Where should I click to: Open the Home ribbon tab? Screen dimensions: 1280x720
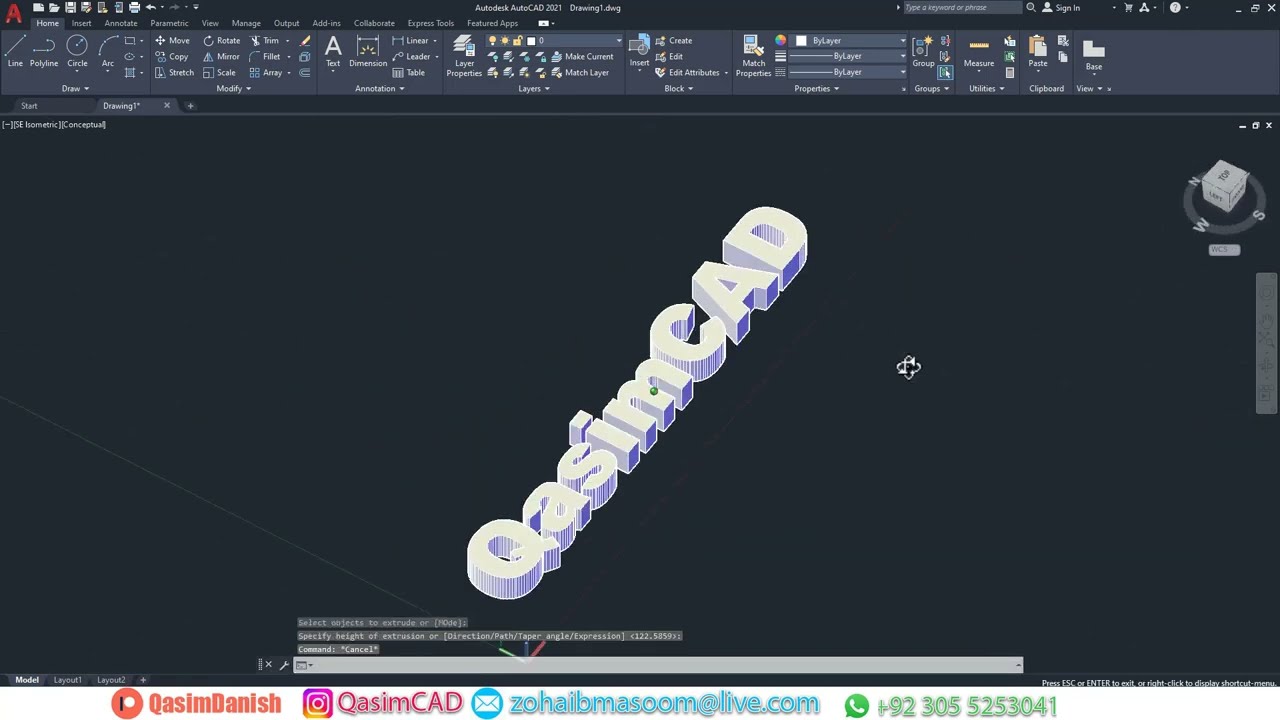(x=47, y=23)
